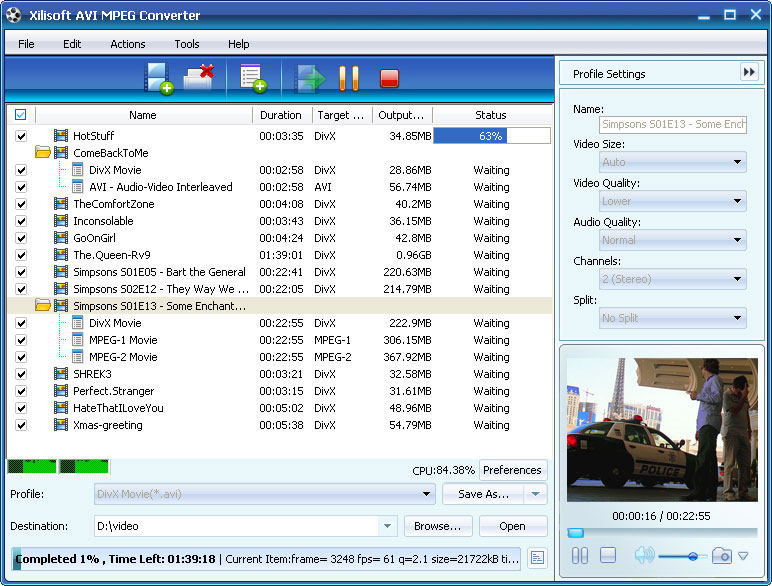The height and width of the screenshot is (586, 772).
Task: Open the Tools menu
Action: tap(187, 44)
